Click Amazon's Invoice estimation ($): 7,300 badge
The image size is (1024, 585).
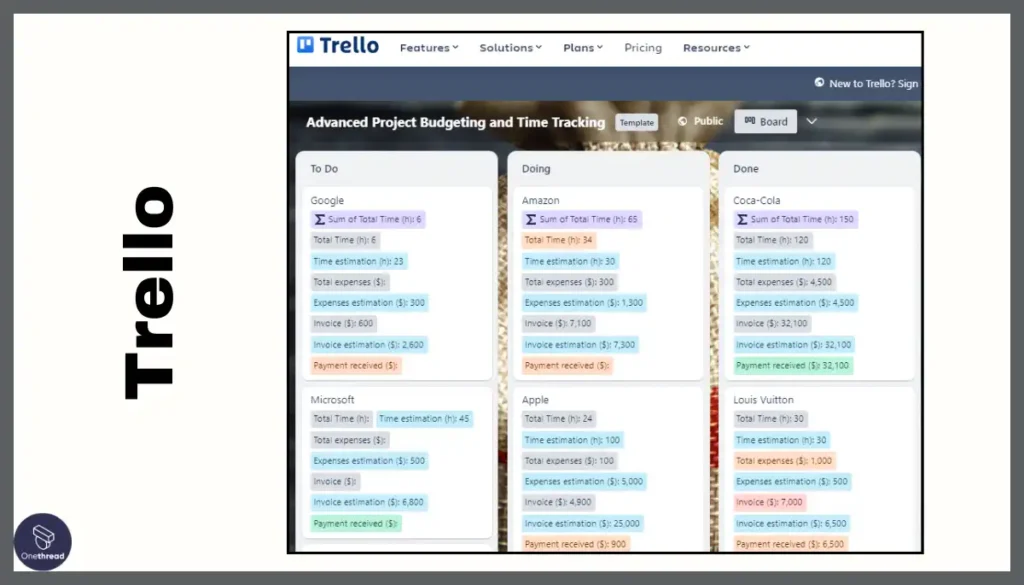click(x=580, y=345)
